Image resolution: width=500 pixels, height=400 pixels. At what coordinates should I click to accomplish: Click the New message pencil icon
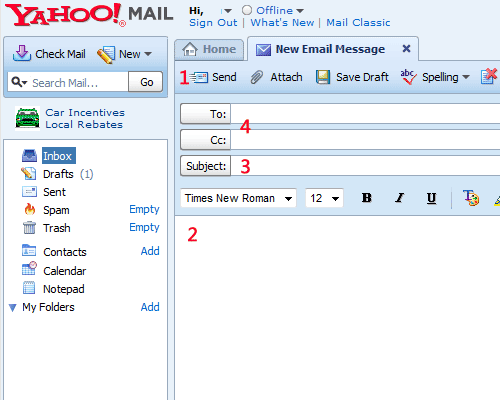click(106, 55)
